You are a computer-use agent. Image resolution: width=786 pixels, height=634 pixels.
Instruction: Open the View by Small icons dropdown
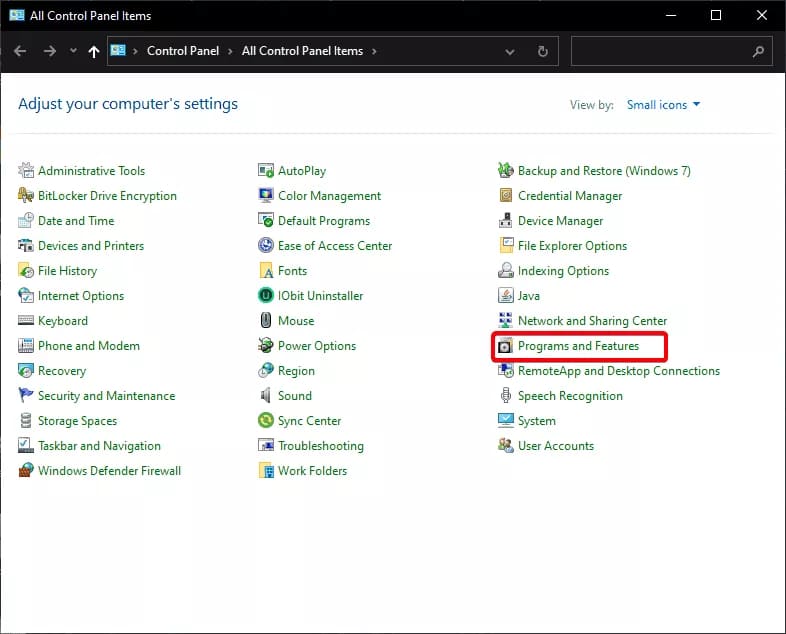click(663, 105)
